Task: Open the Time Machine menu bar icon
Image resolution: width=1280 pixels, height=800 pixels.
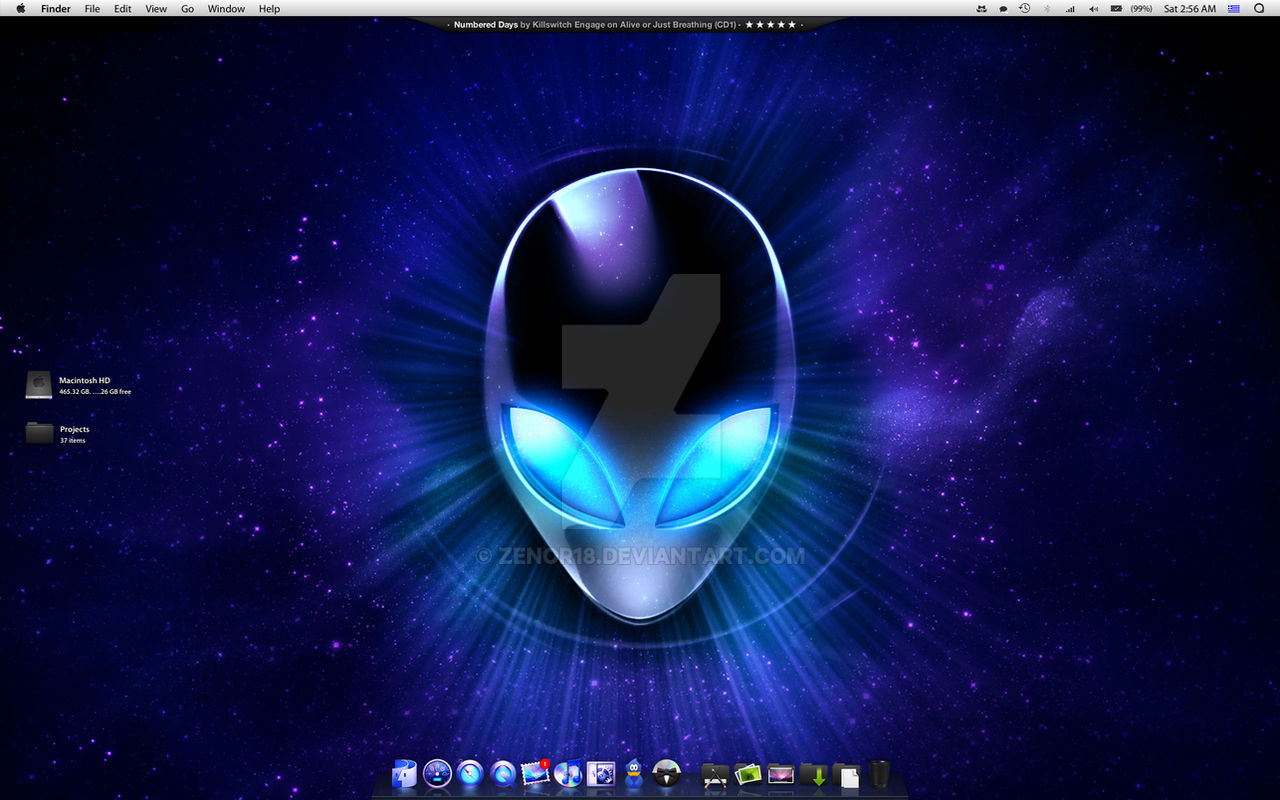Action: coord(1025,9)
